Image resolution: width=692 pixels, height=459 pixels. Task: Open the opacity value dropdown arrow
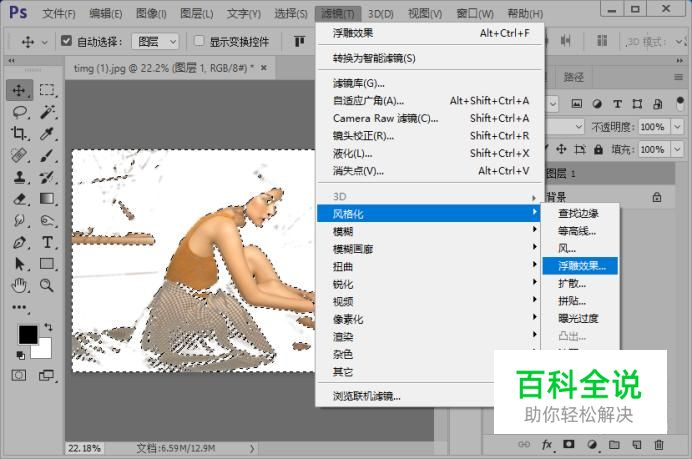(677, 127)
